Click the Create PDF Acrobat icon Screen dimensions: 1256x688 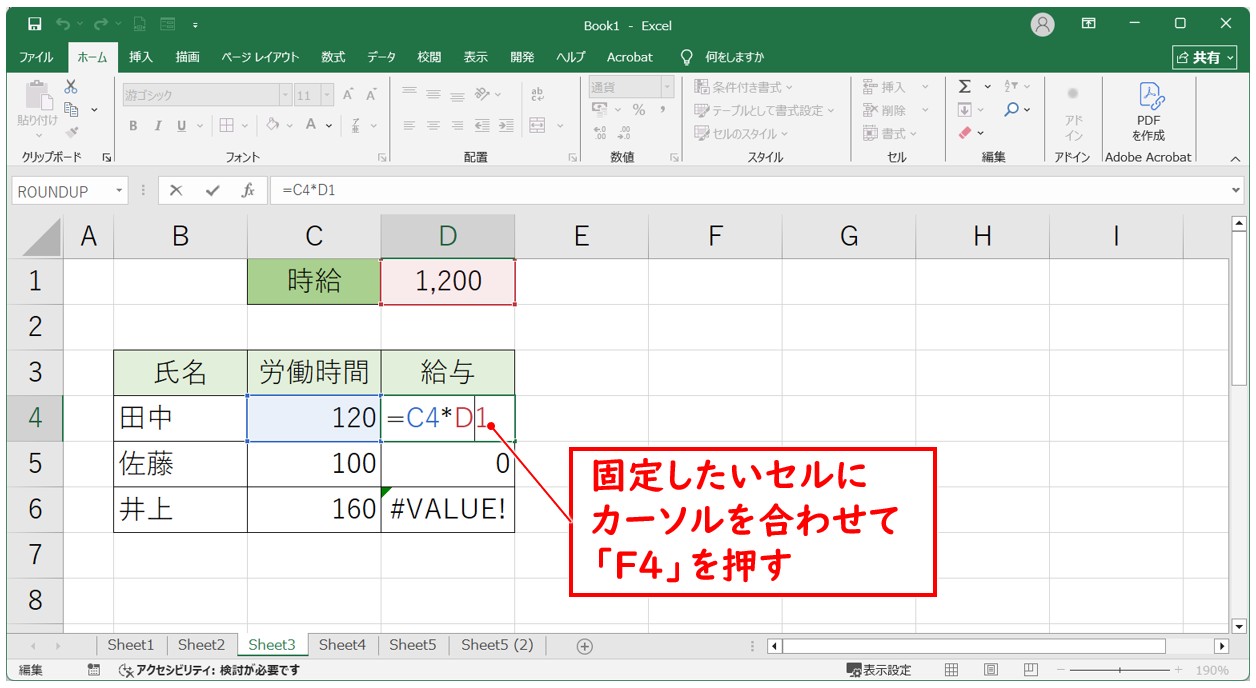[x=1148, y=96]
